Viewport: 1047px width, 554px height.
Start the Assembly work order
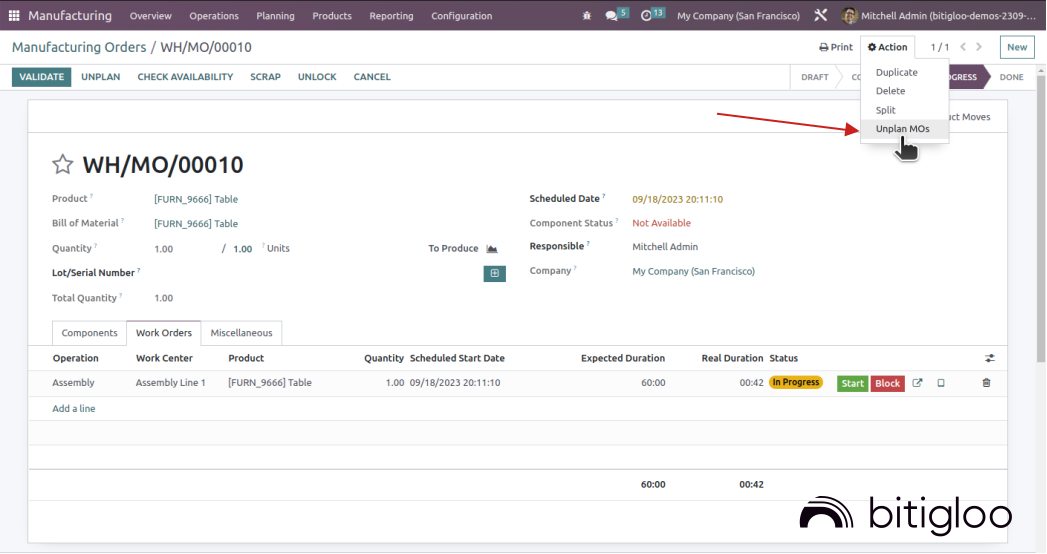[x=853, y=383]
